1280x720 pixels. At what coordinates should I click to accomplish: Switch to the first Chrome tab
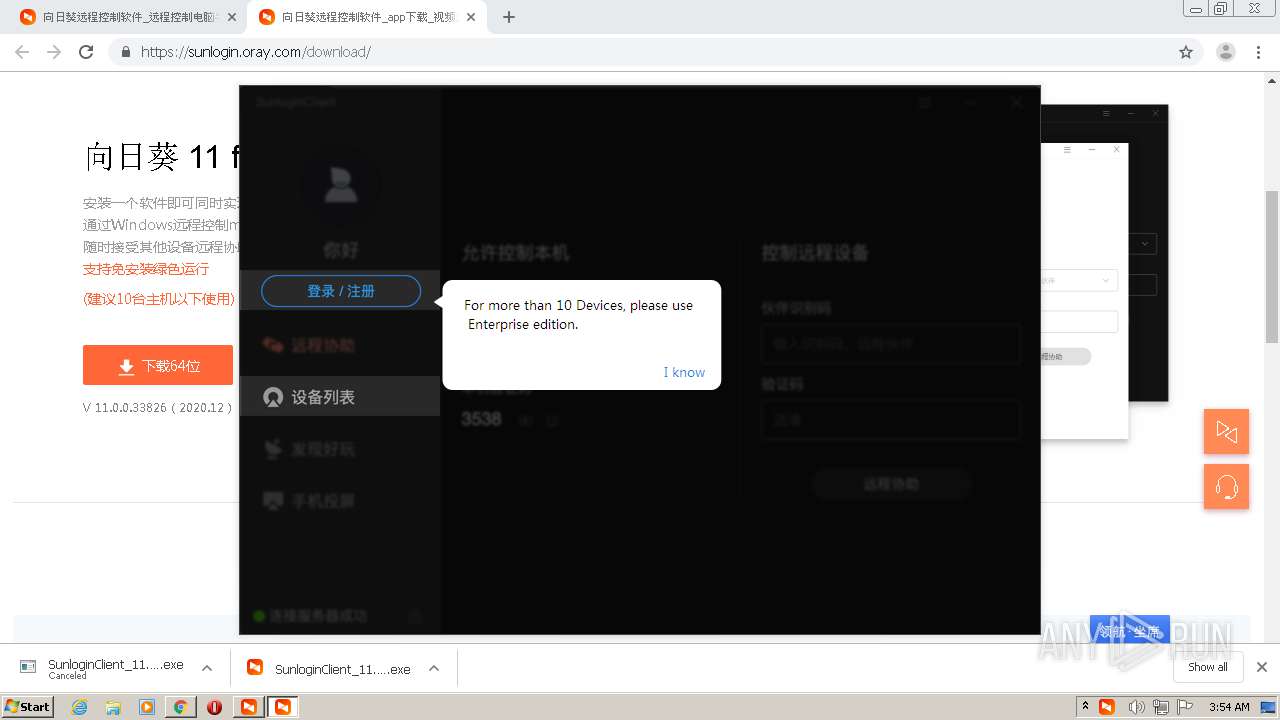pos(128,17)
